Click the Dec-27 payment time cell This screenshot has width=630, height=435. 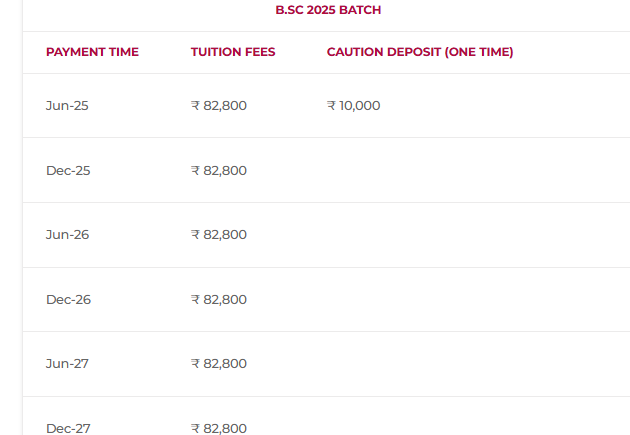click(x=68, y=428)
